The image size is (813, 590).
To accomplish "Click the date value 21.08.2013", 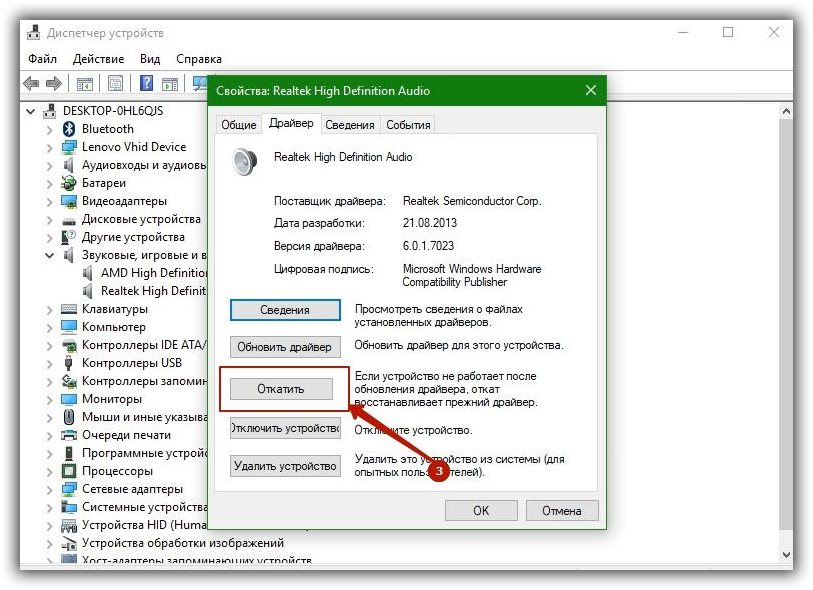I will click(430, 223).
